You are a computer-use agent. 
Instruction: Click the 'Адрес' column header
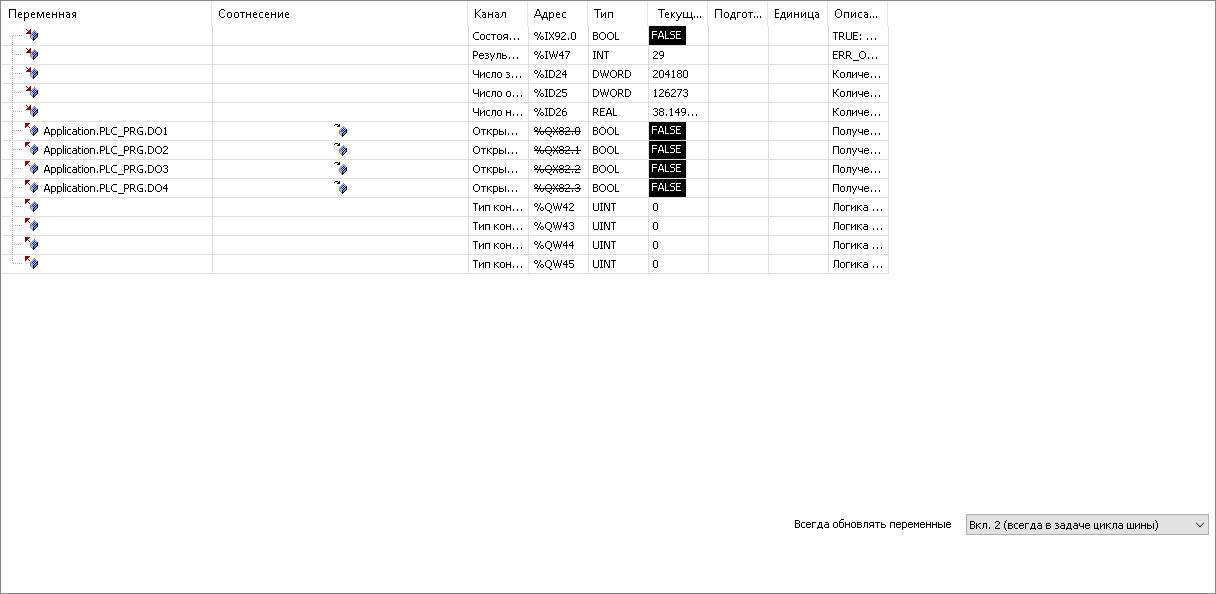tap(550, 14)
